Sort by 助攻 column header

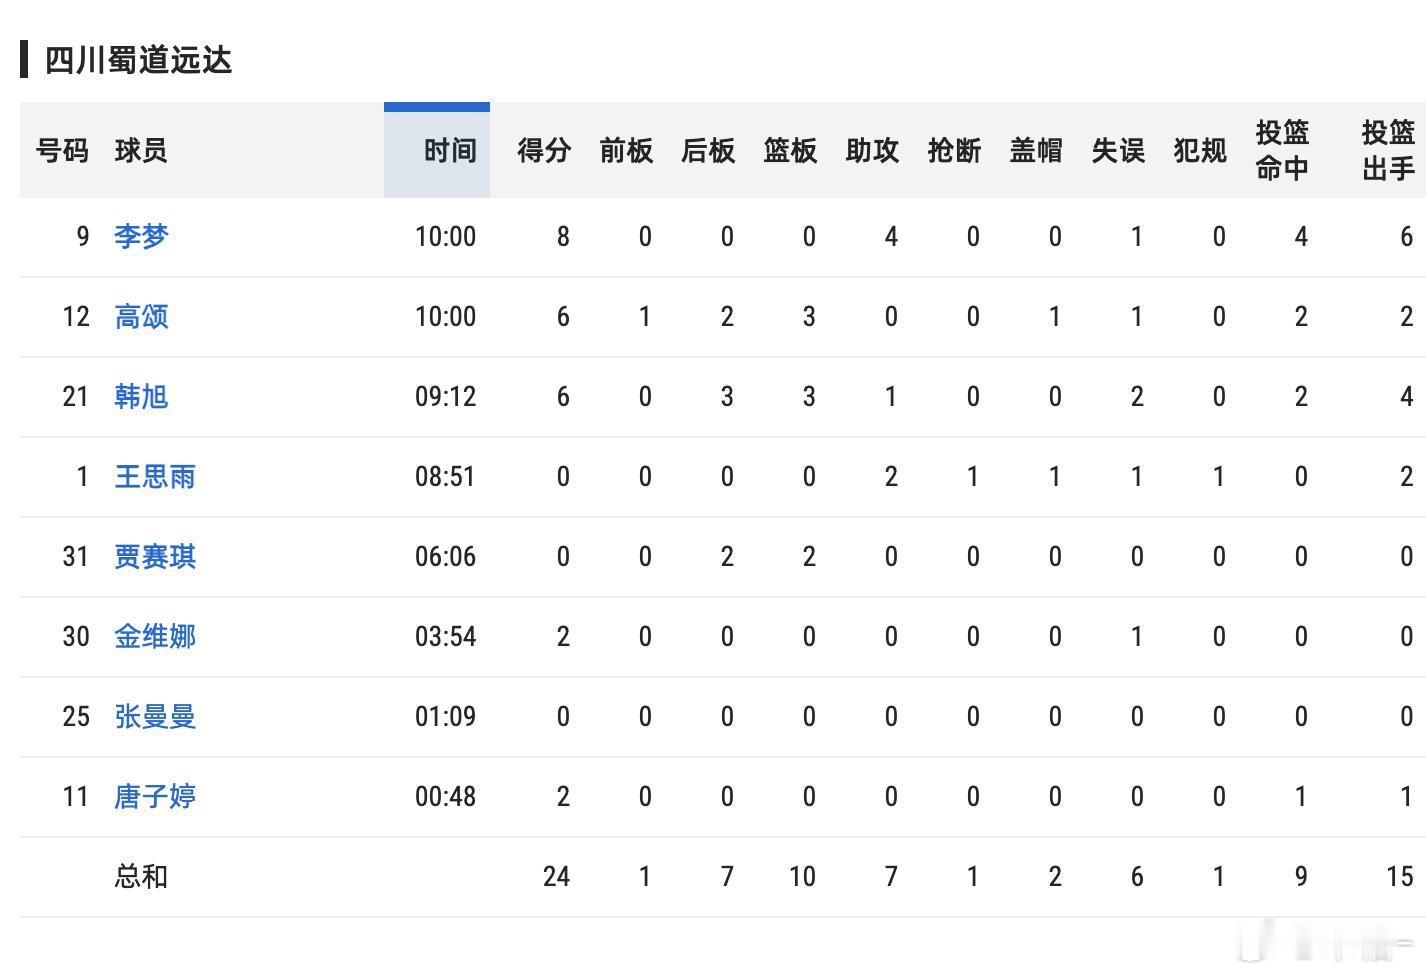872,151
